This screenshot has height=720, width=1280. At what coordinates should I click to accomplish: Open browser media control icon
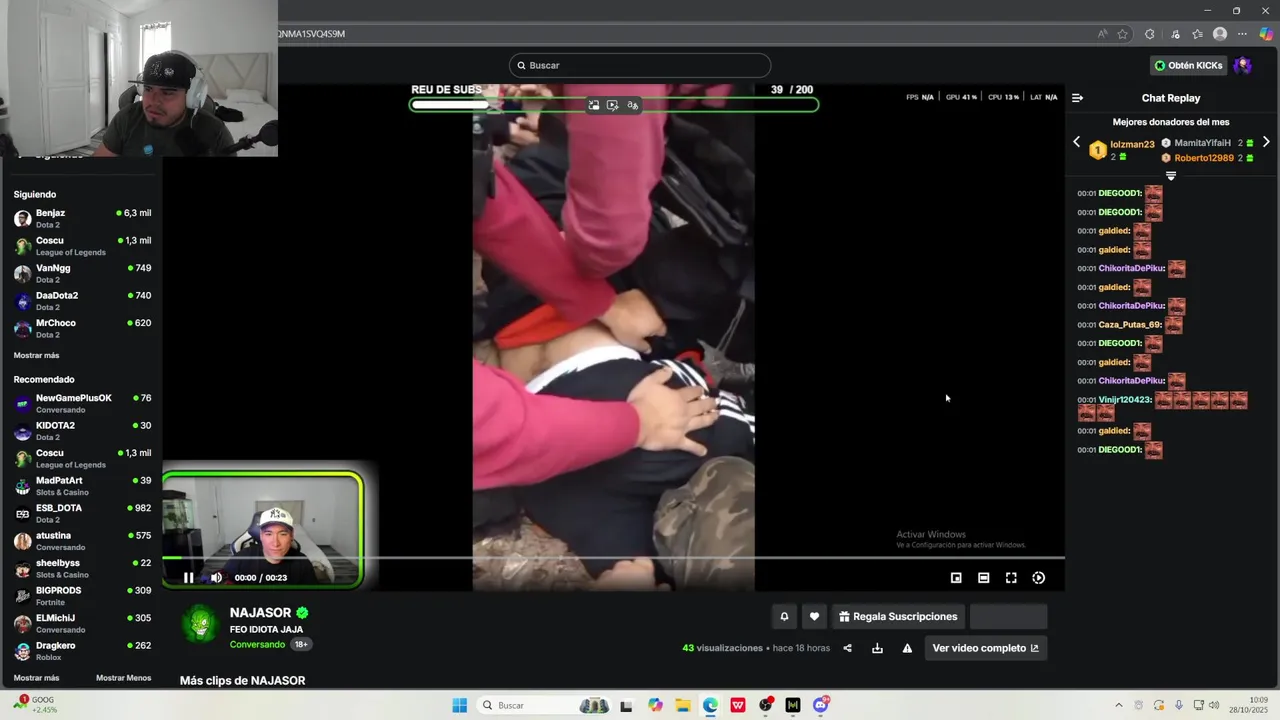tap(1176, 34)
